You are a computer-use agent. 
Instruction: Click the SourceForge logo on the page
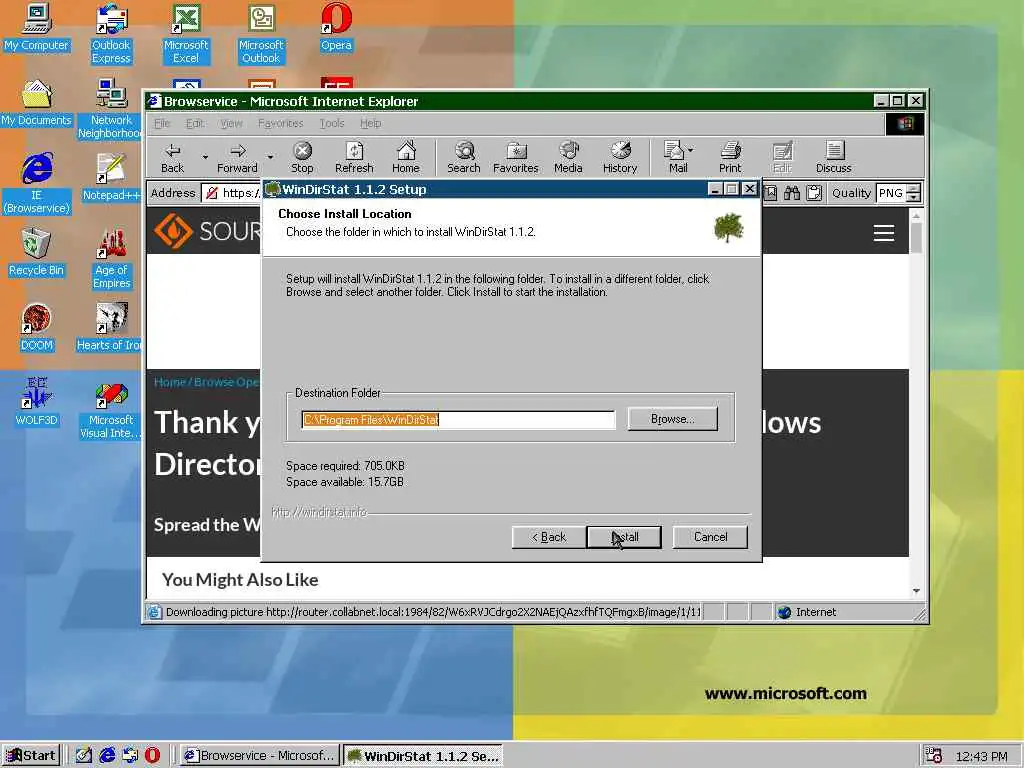point(206,231)
